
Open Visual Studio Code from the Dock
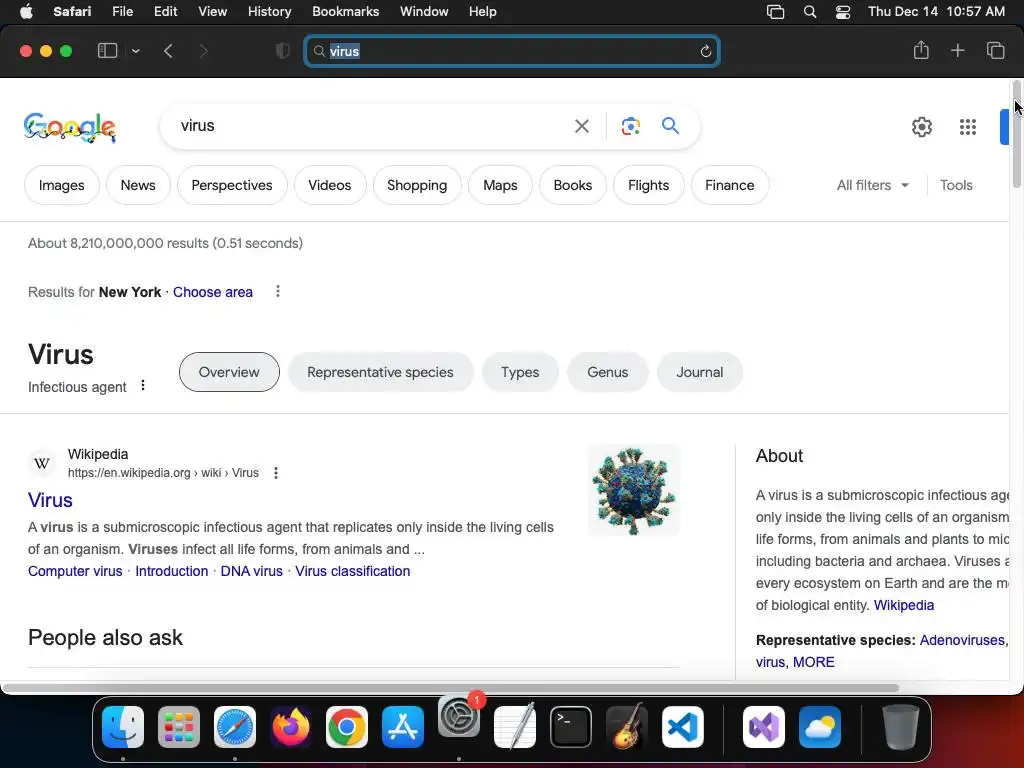tap(682, 727)
